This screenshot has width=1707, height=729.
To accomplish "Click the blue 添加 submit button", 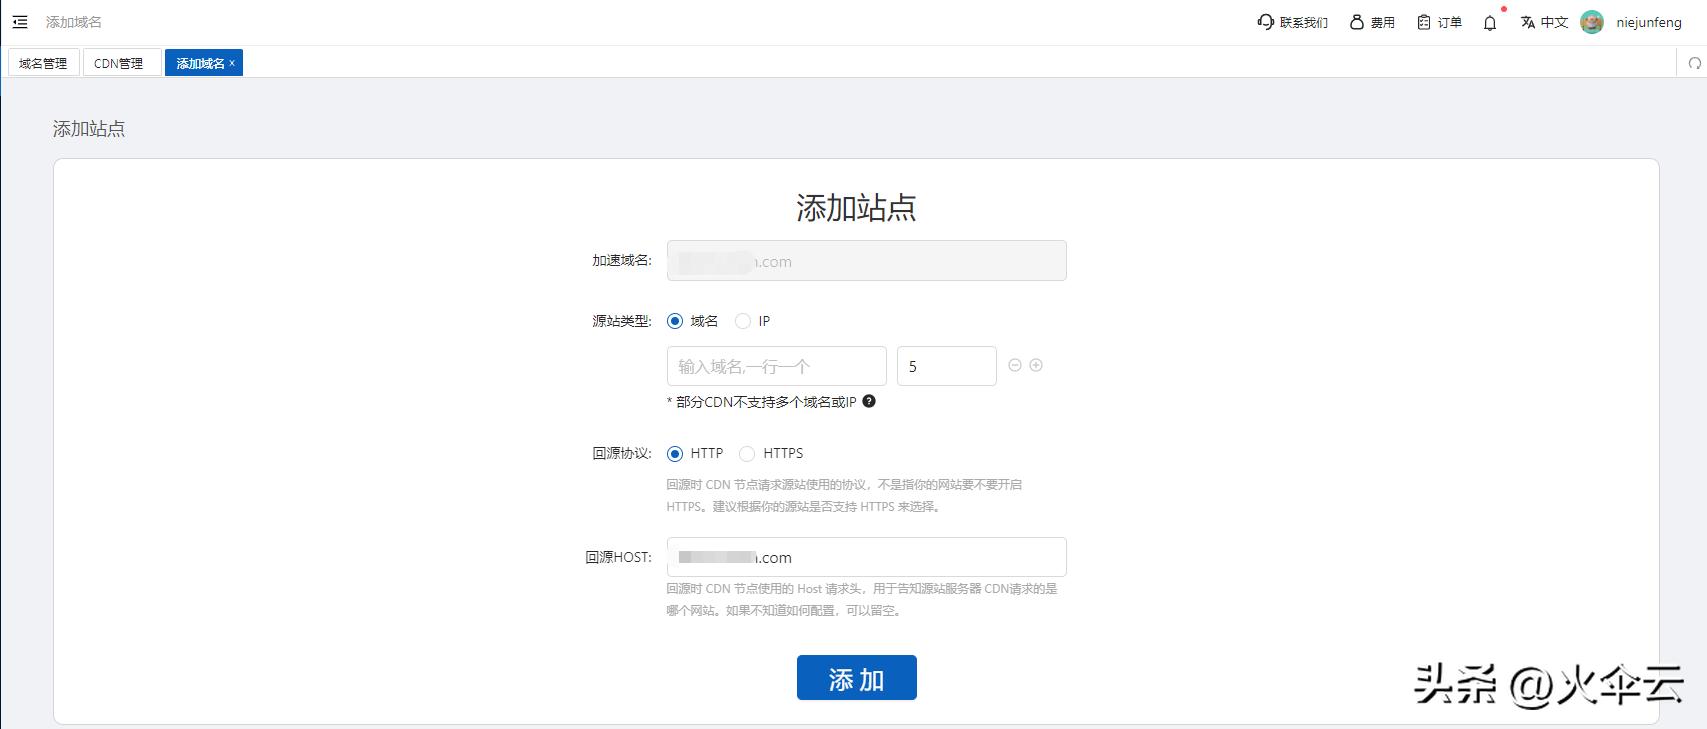I will click(856, 678).
